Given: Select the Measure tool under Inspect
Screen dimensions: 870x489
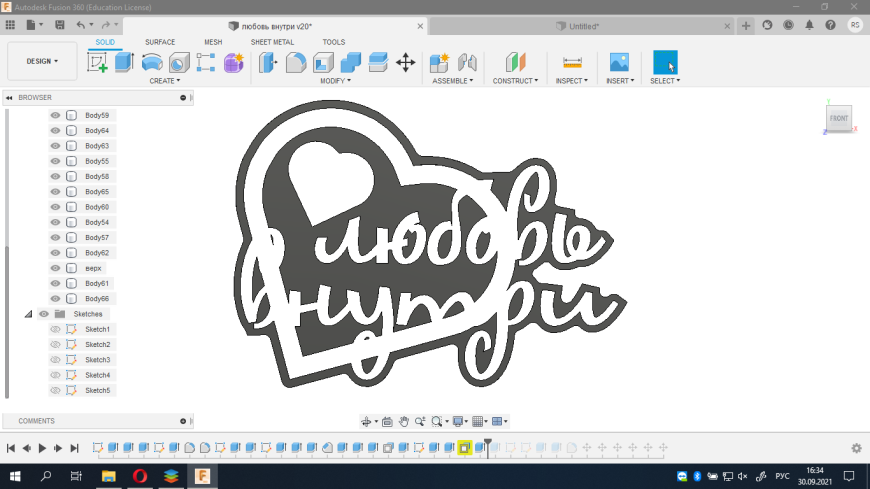Looking at the screenshot, I should [x=572, y=63].
